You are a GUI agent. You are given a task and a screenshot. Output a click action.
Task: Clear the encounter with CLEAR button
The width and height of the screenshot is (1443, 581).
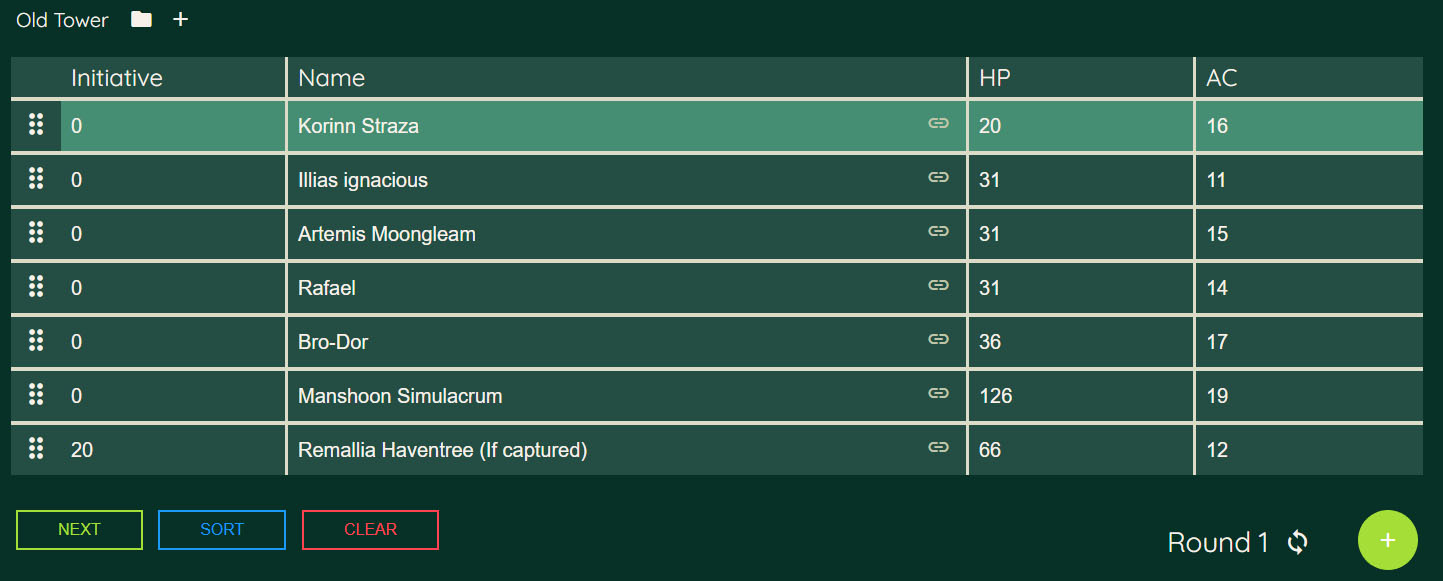pyautogui.click(x=370, y=530)
